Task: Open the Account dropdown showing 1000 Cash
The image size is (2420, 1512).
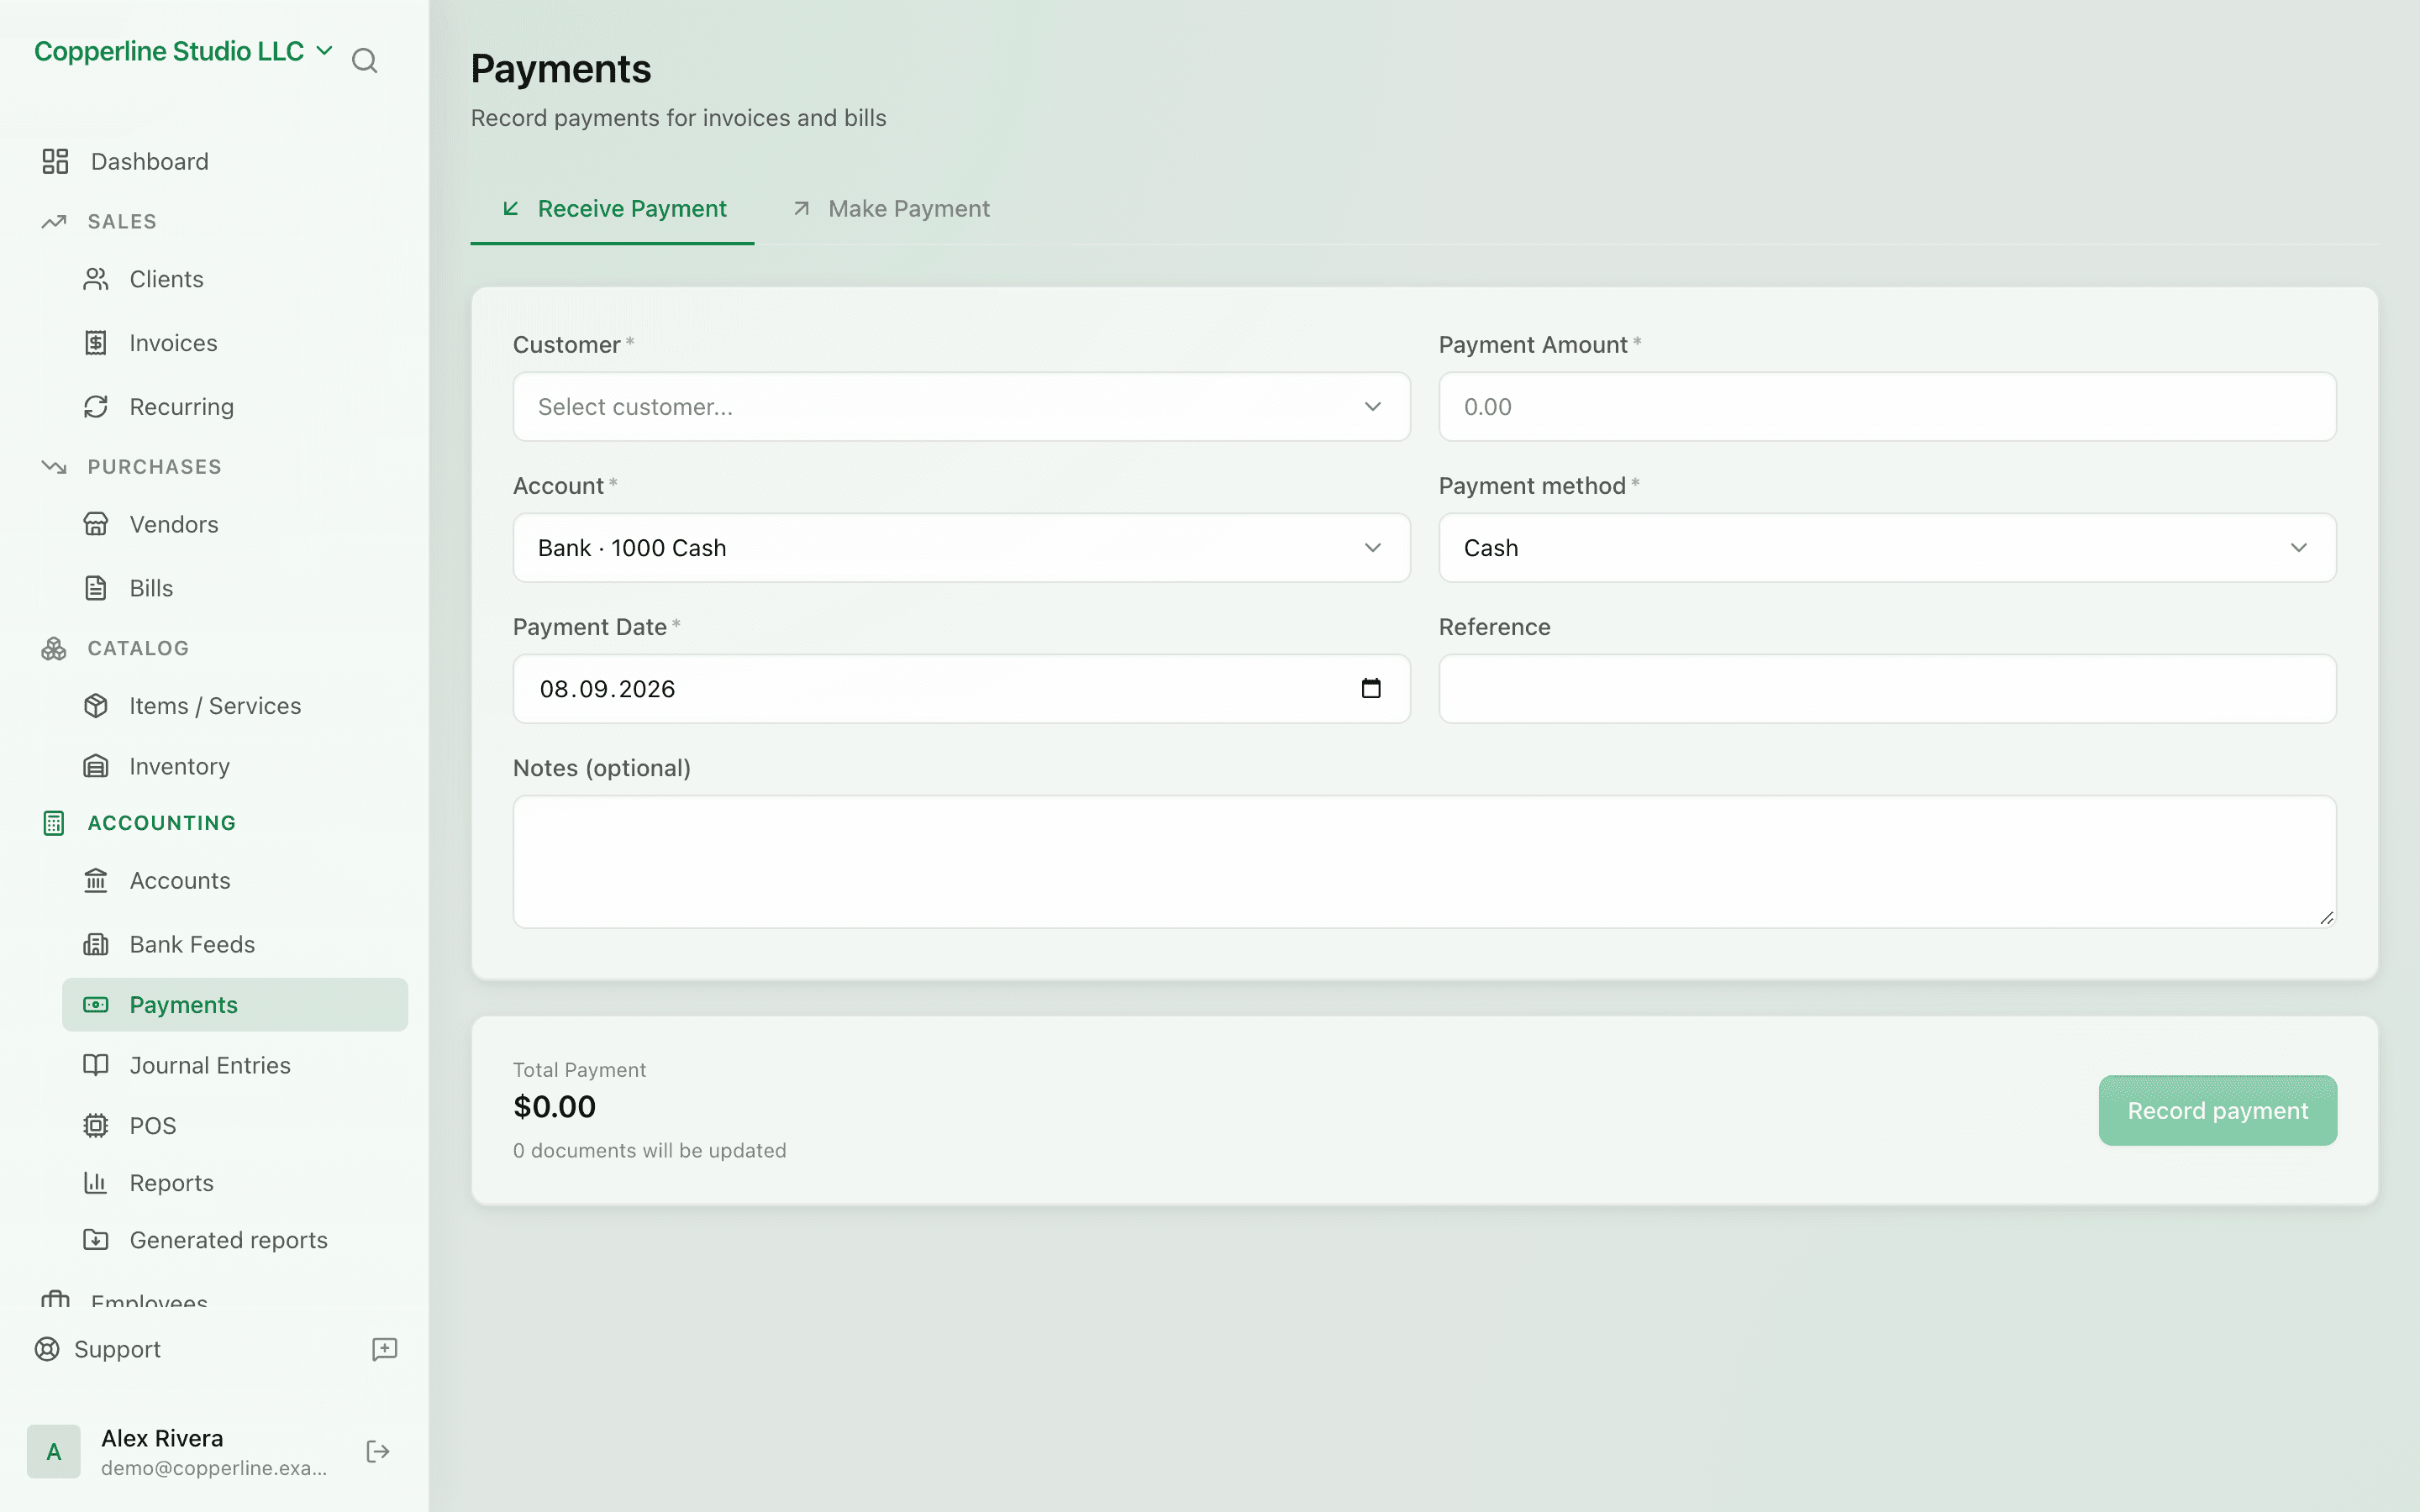Action: (x=961, y=548)
